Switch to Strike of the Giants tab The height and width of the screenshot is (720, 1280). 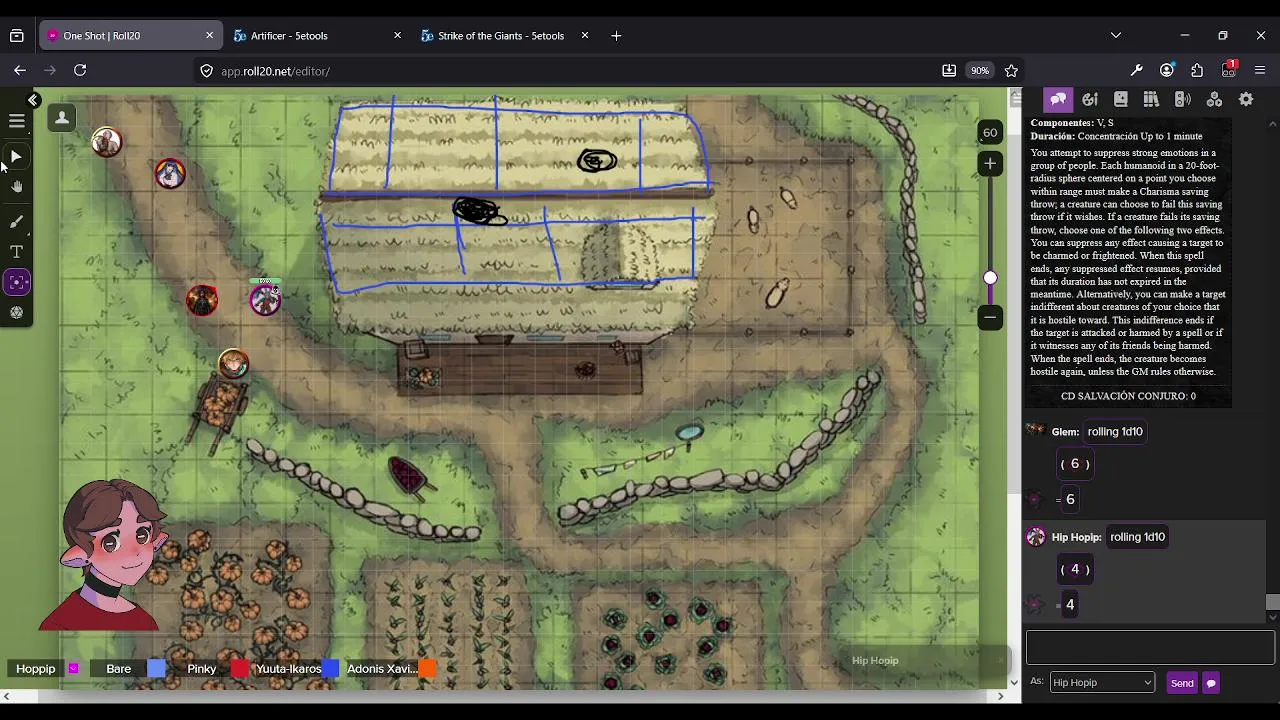pyautogui.click(x=501, y=35)
